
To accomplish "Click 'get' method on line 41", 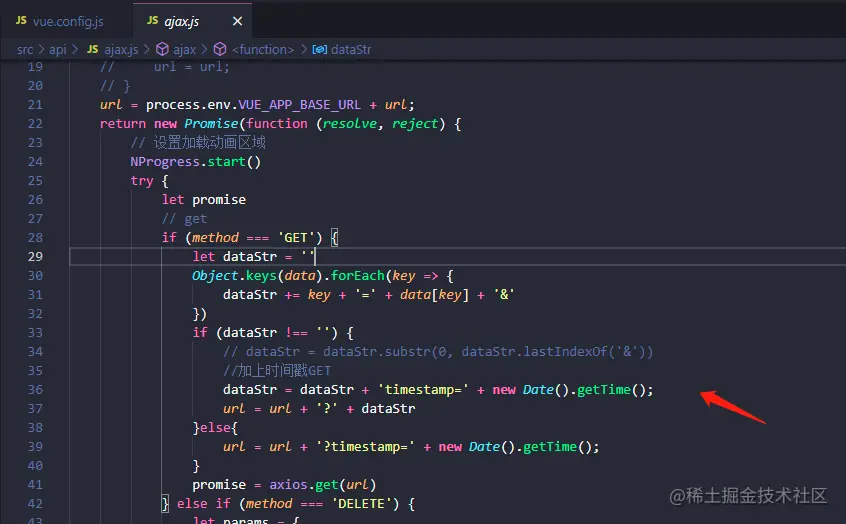I will (326, 485).
